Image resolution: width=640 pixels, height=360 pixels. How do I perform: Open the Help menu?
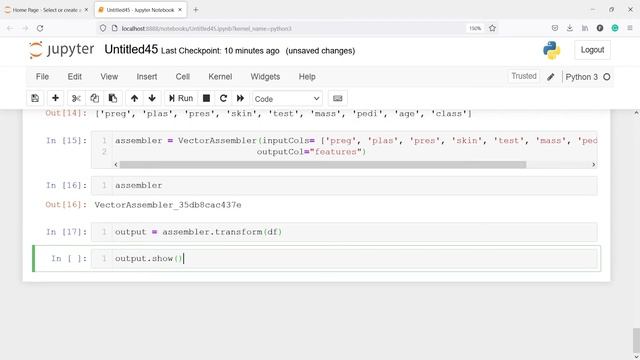click(x=307, y=77)
